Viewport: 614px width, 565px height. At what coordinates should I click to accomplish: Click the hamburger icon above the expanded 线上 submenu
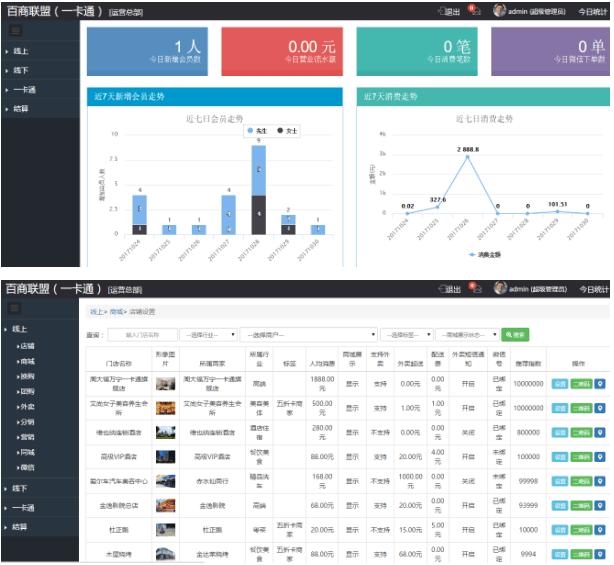[15, 309]
